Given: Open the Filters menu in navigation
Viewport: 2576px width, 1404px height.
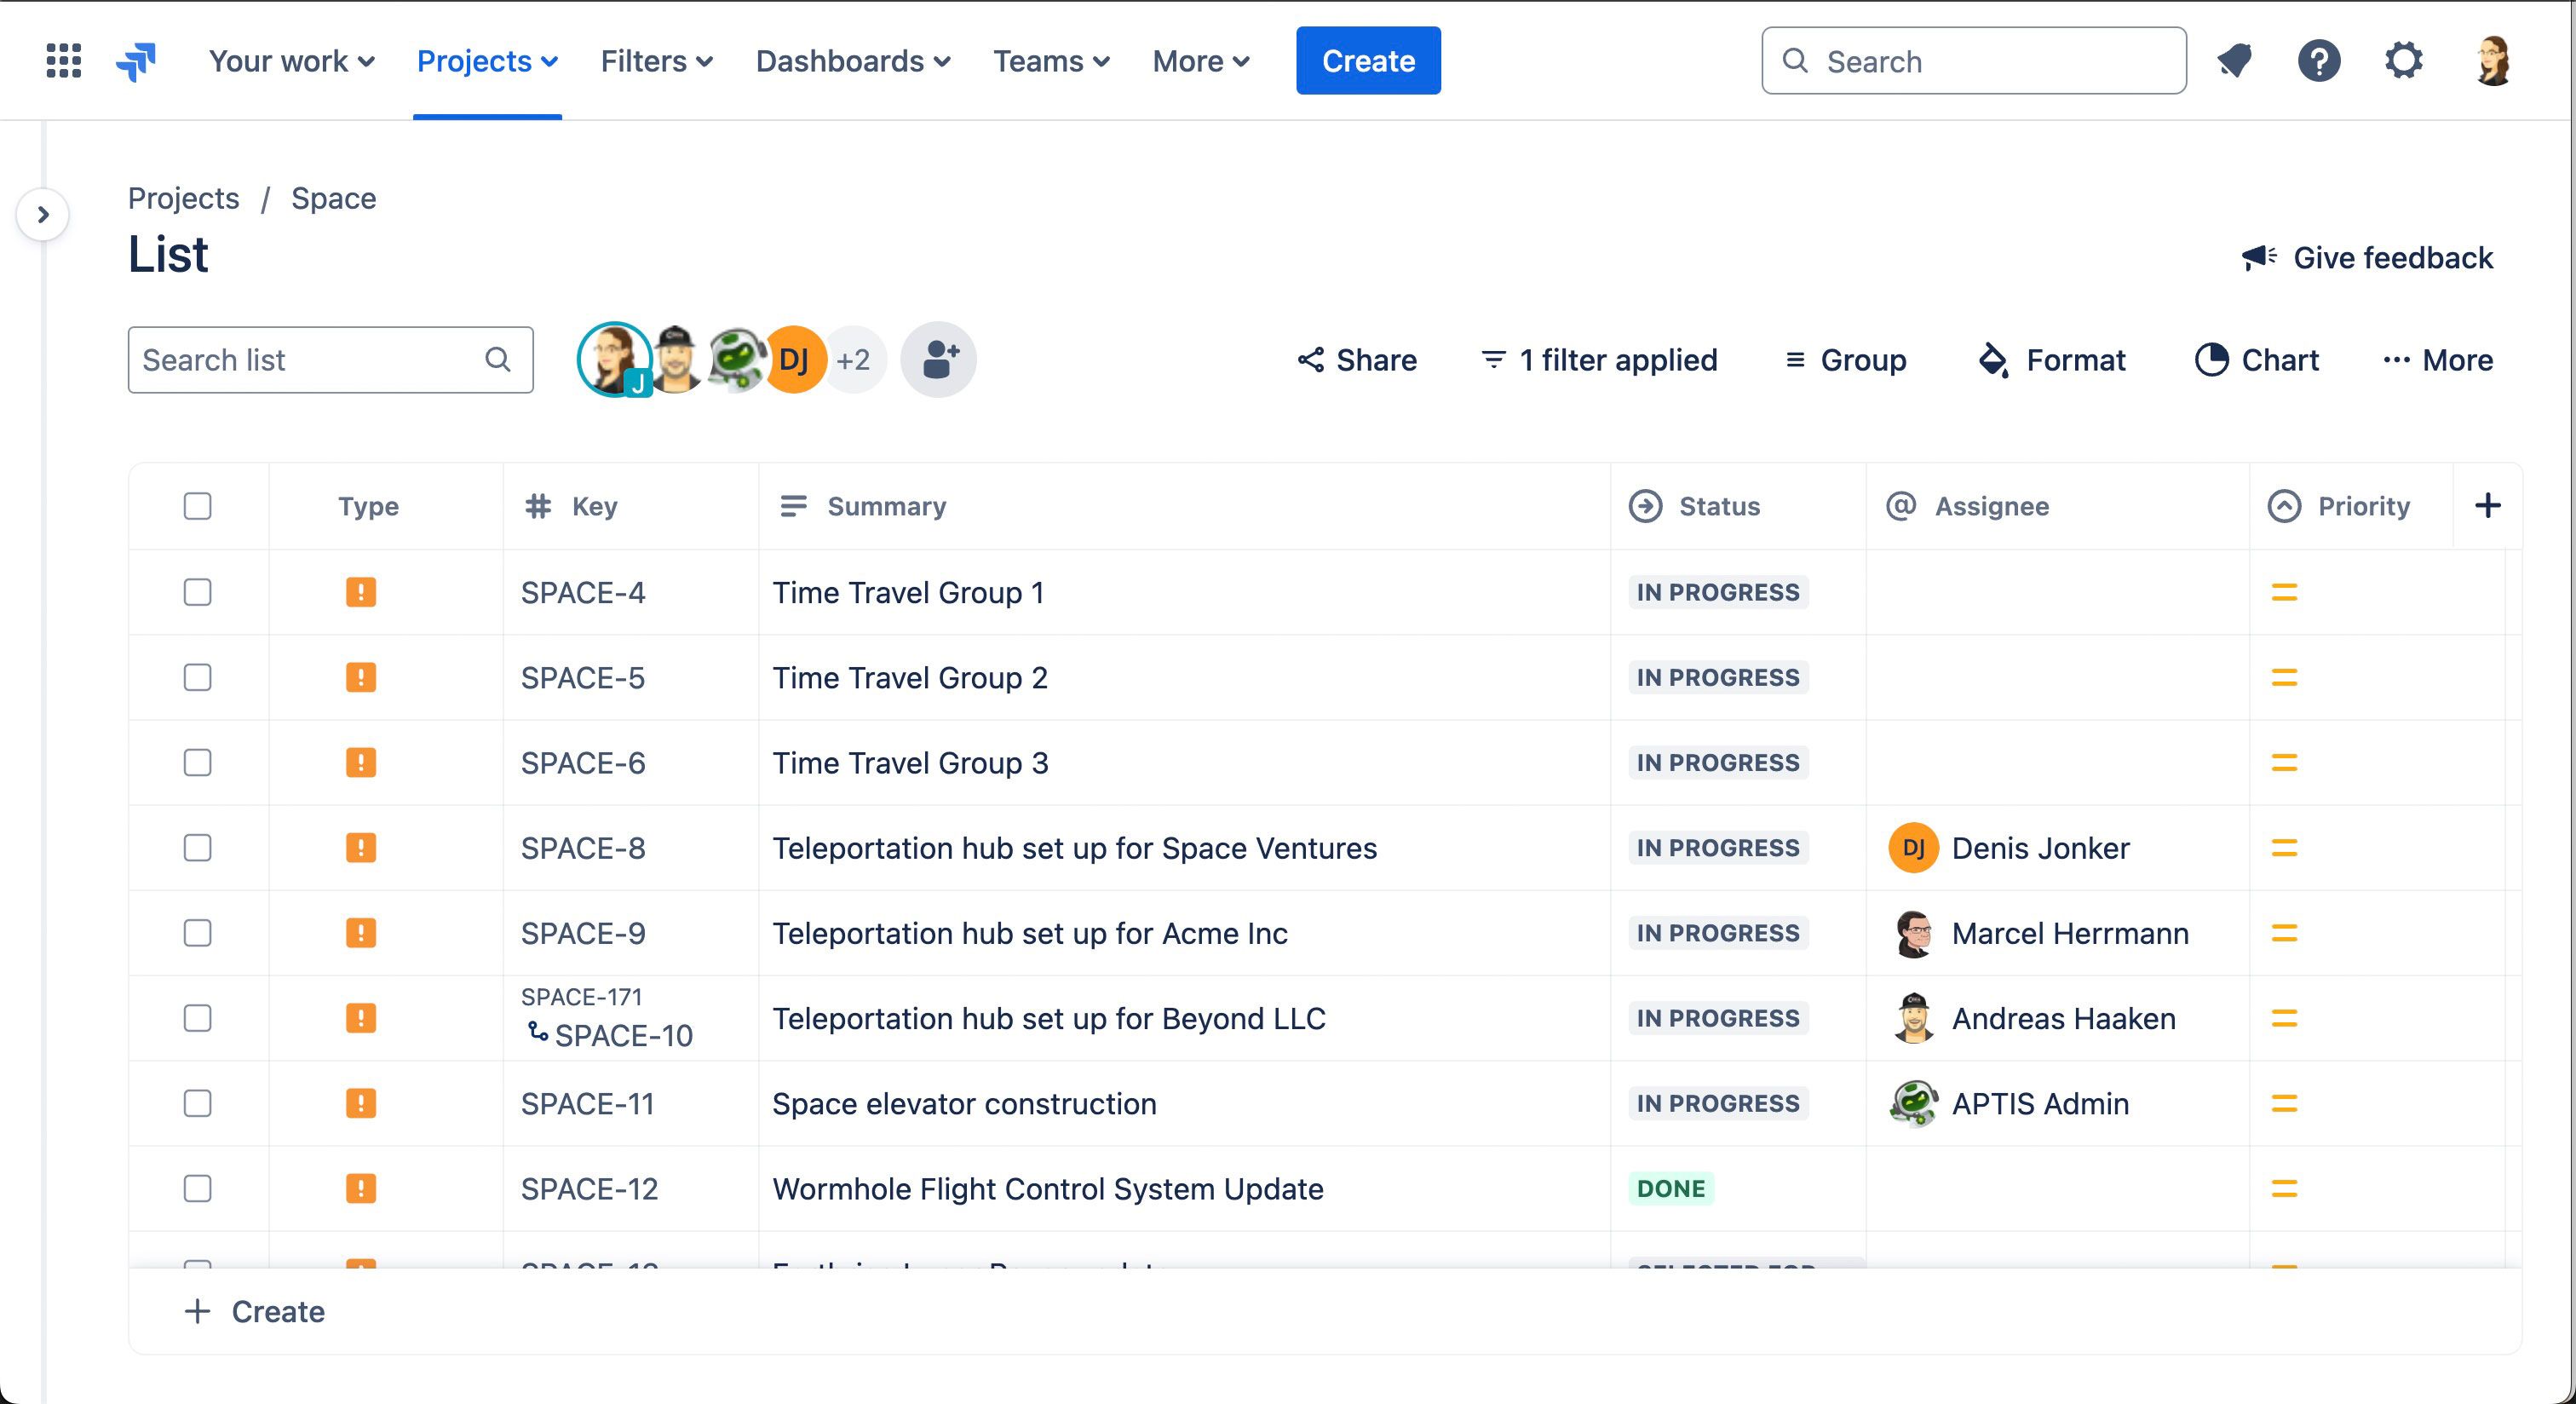Looking at the screenshot, I should tap(656, 61).
